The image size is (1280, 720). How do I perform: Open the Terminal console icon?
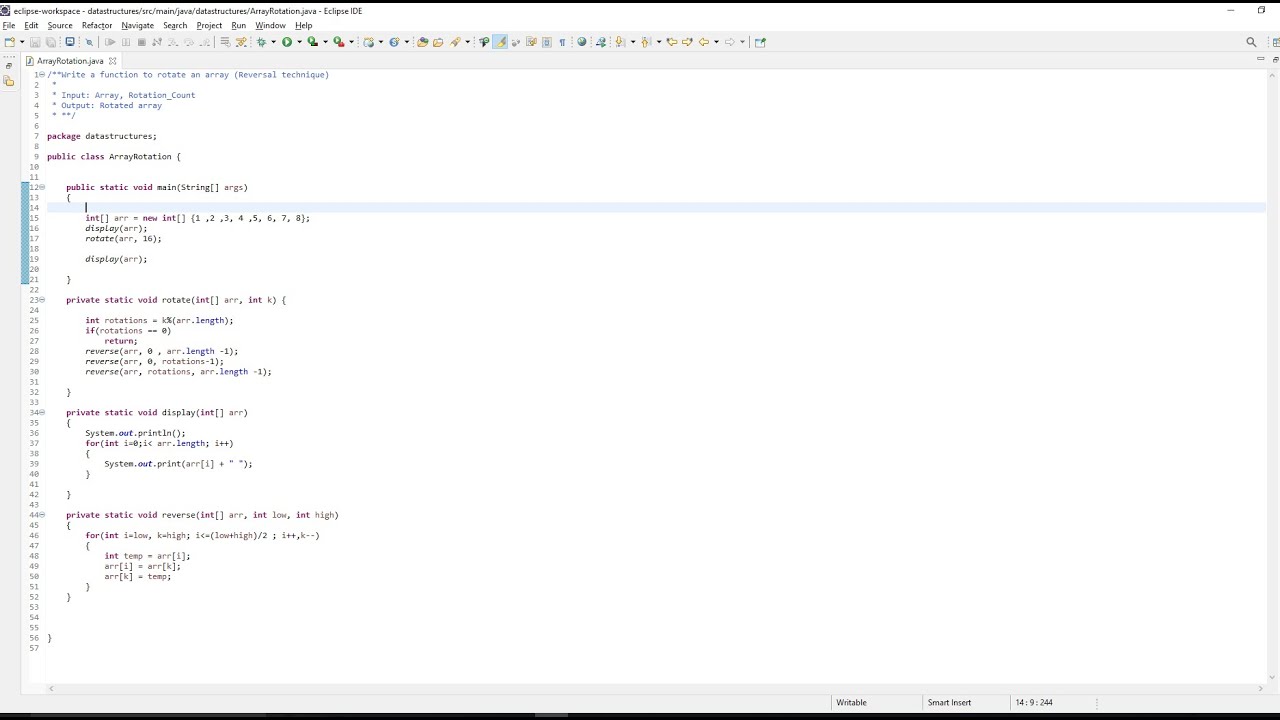[x=69, y=42]
